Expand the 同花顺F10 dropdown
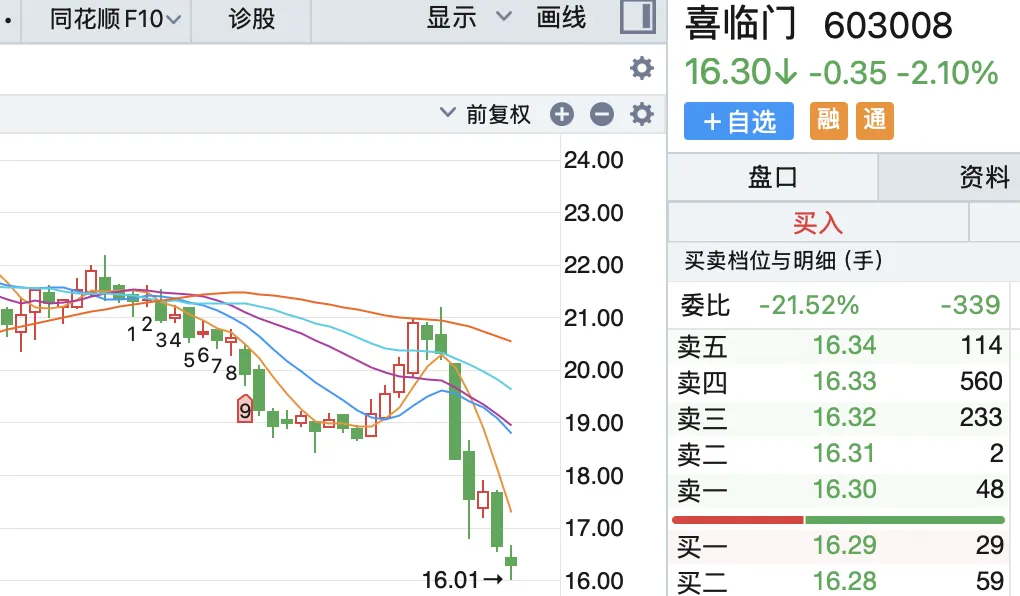The image size is (1020, 596). pyautogui.click(x=110, y=18)
